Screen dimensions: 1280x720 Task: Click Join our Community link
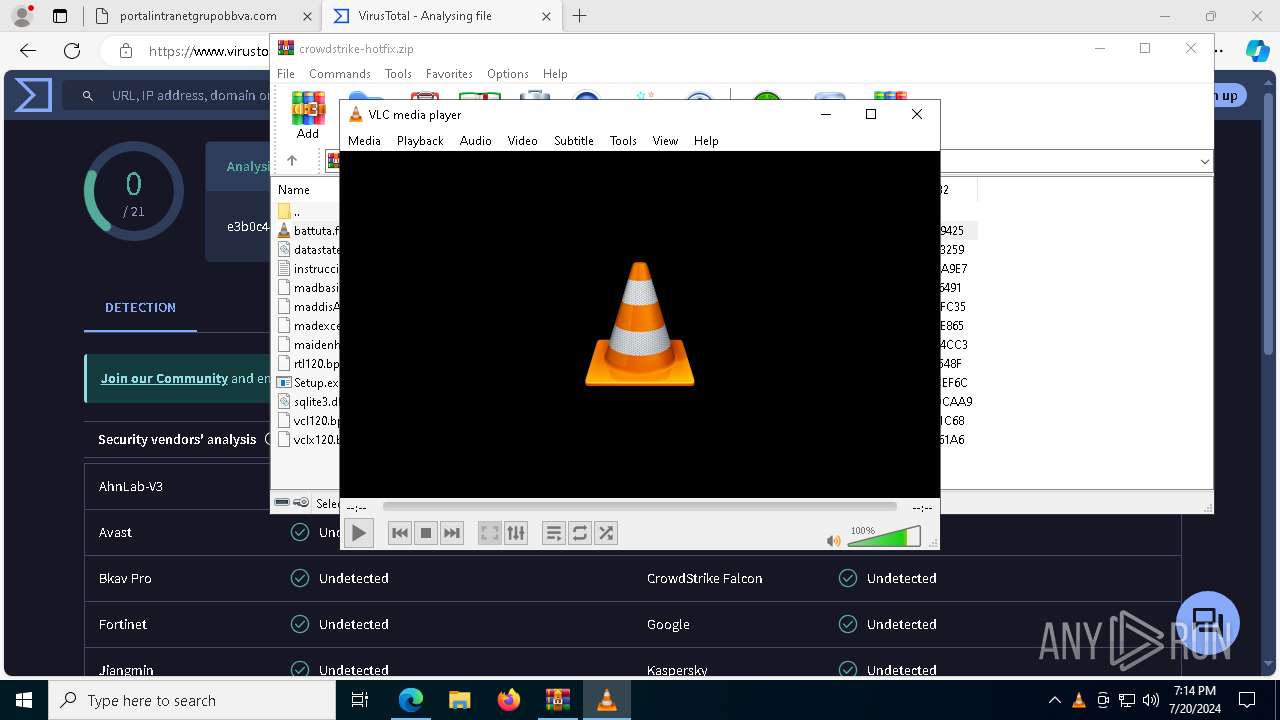pyautogui.click(x=164, y=379)
